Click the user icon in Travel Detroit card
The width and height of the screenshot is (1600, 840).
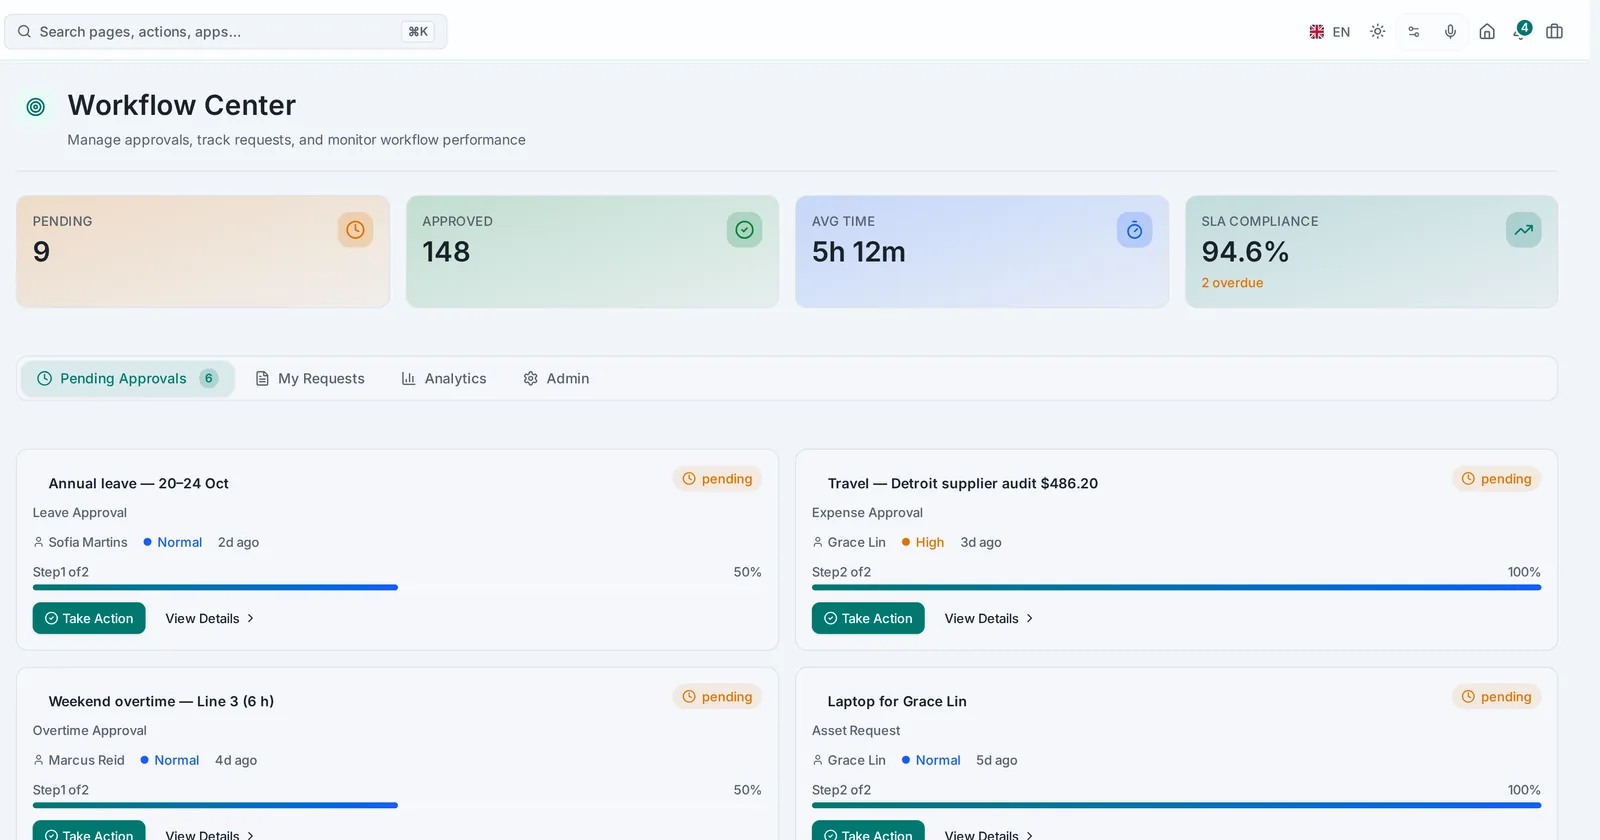pos(818,542)
